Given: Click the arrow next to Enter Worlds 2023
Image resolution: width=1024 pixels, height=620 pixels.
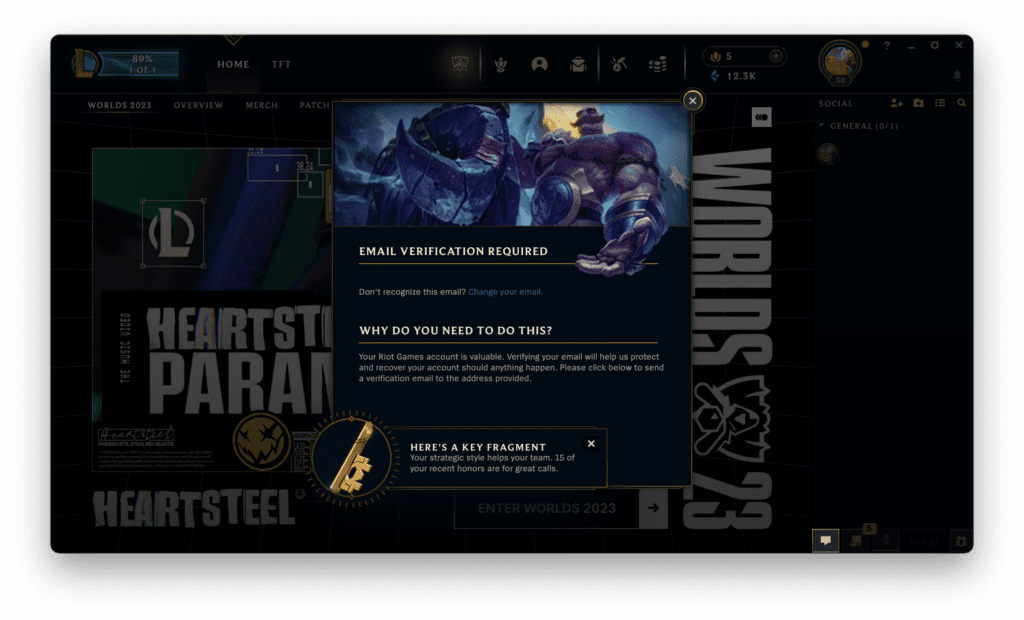Looking at the screenshot, I should (x=654, y=508).
